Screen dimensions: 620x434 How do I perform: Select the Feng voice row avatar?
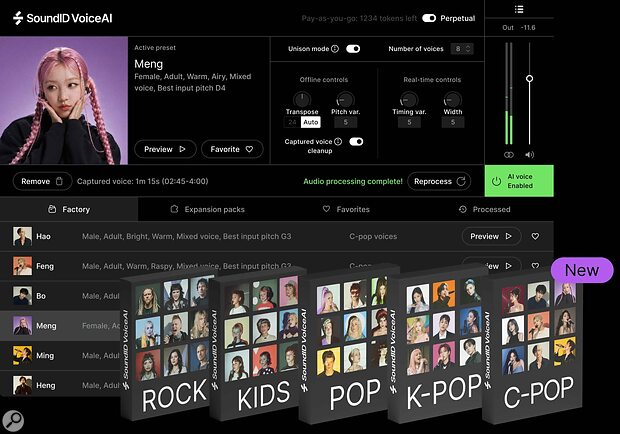(22, 266)
